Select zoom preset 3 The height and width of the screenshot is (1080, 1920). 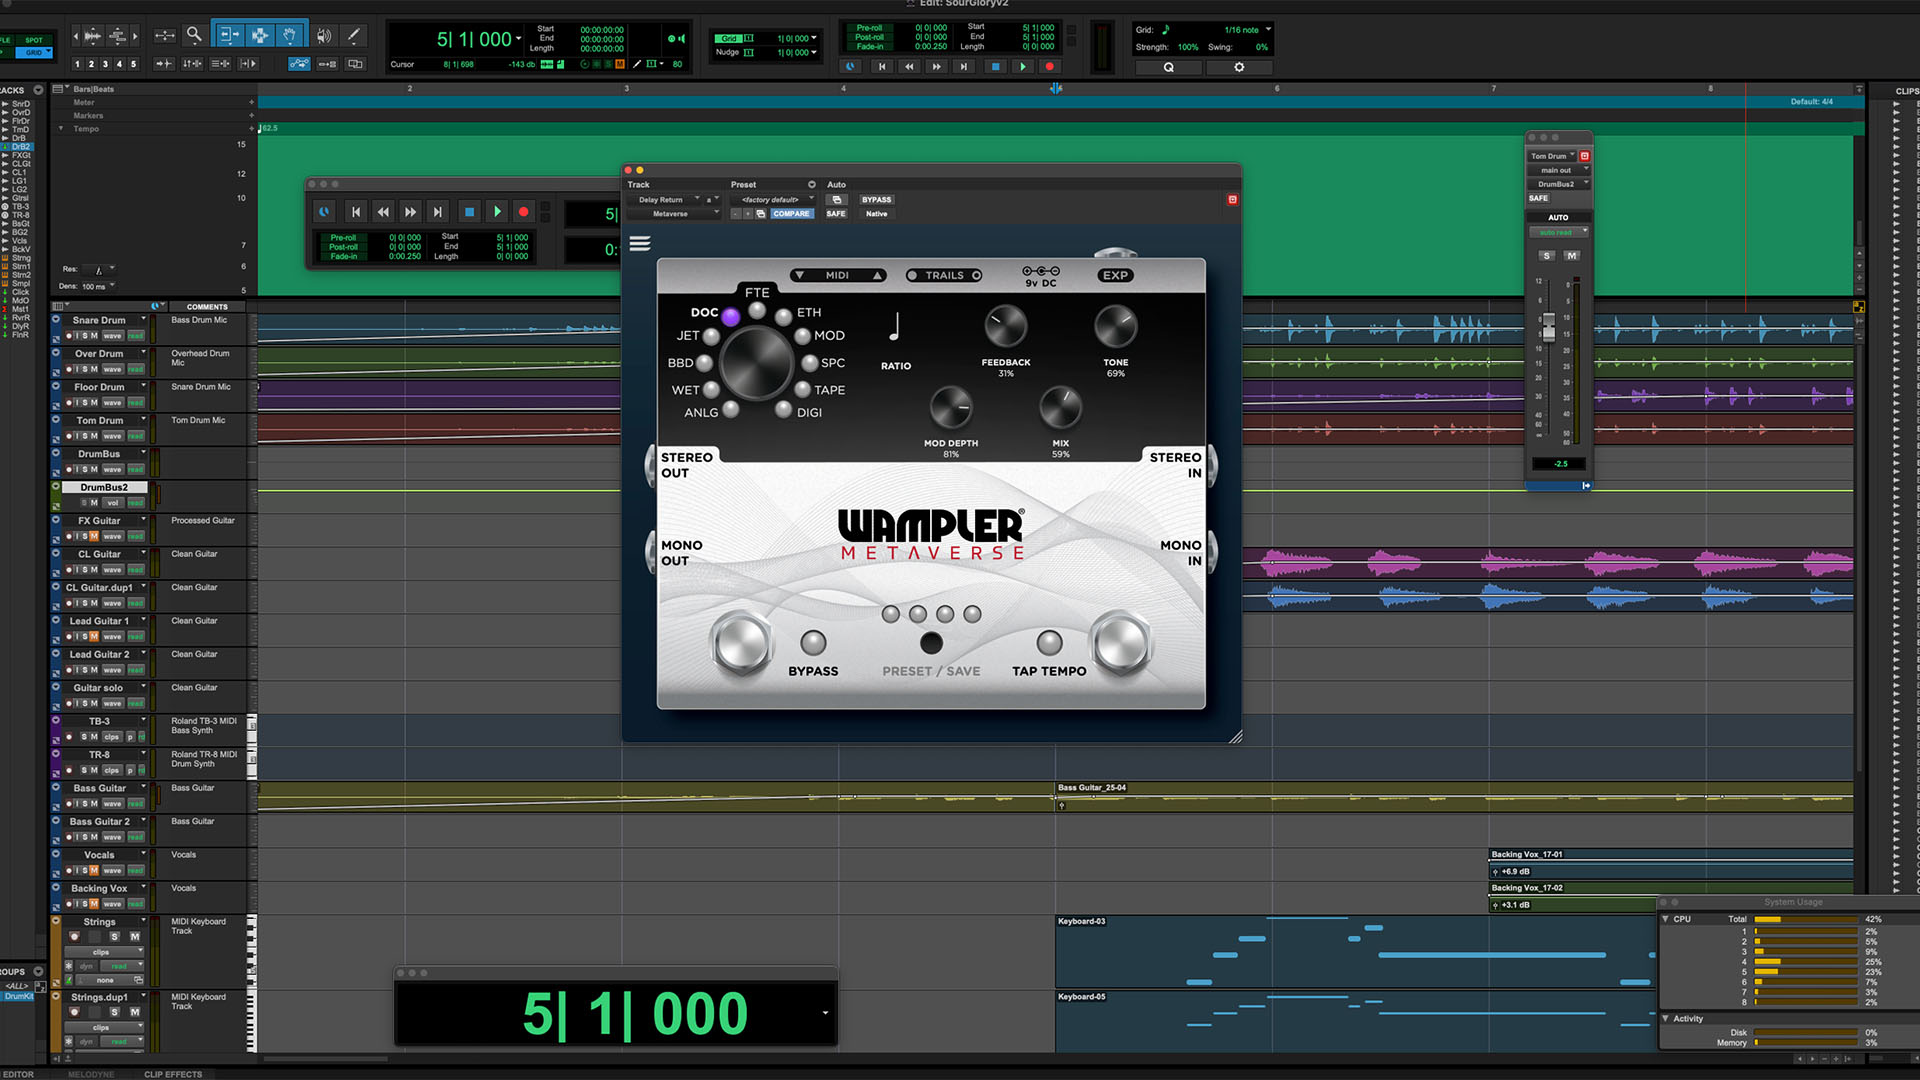(105, 64)
